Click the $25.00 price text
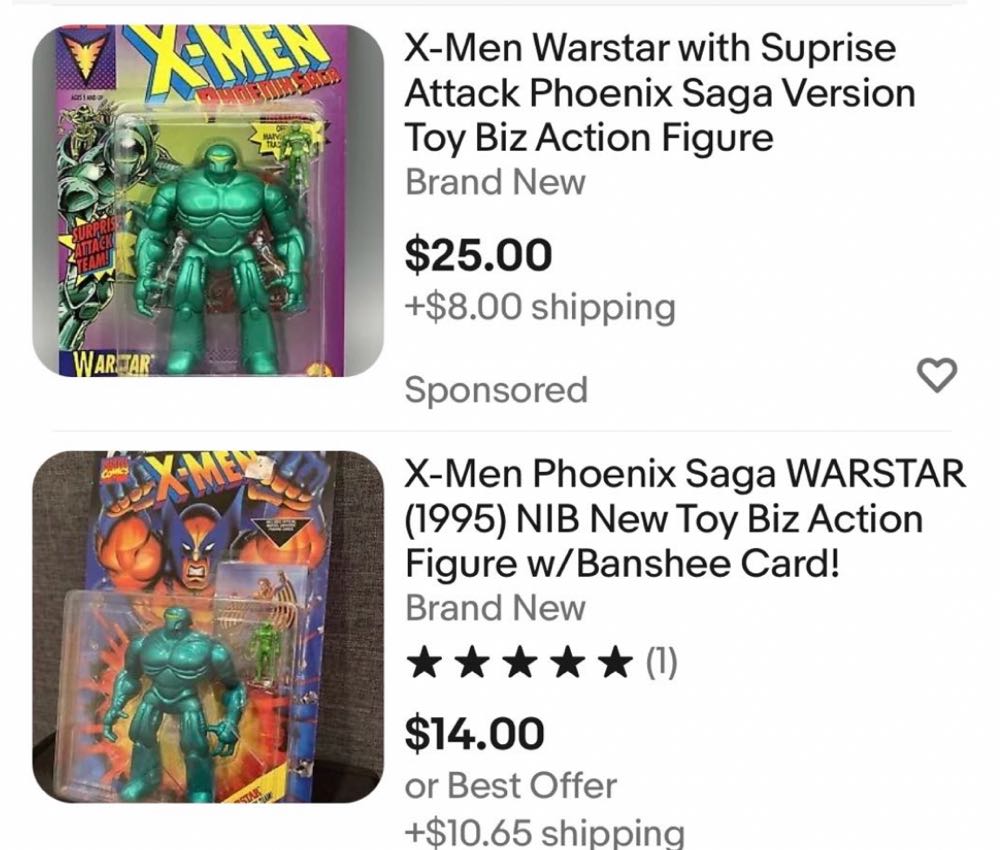The image size is (1000, 850). (x=477, y=255)
